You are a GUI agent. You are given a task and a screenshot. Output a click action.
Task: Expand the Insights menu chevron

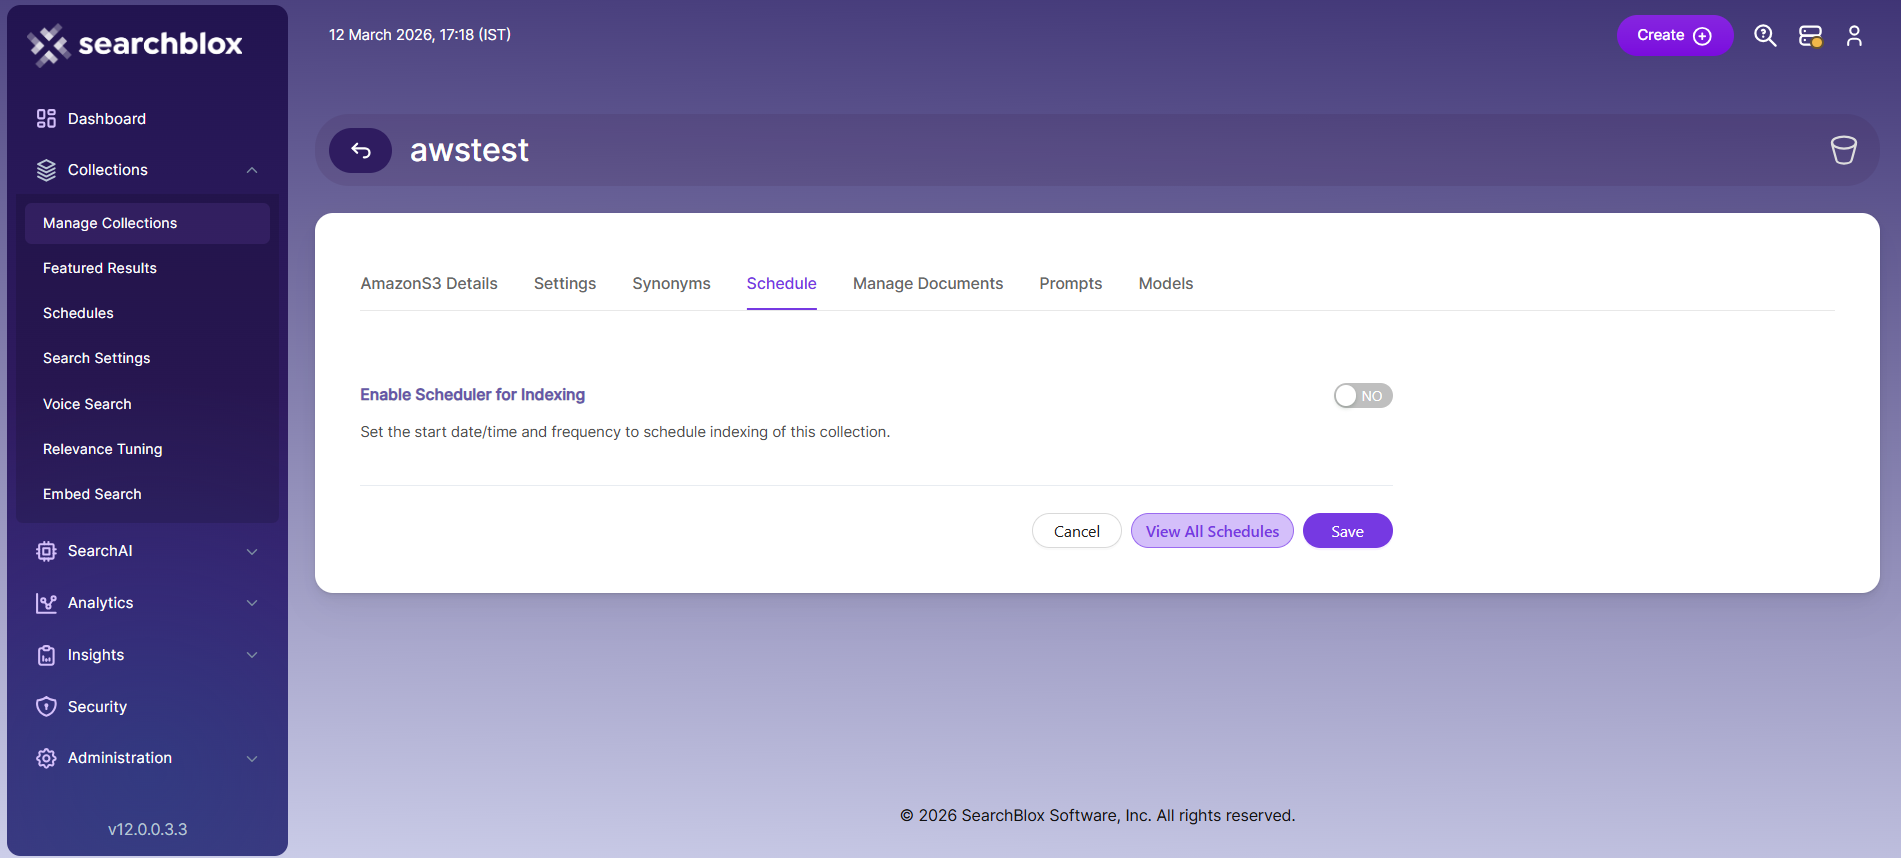[252, 655]
